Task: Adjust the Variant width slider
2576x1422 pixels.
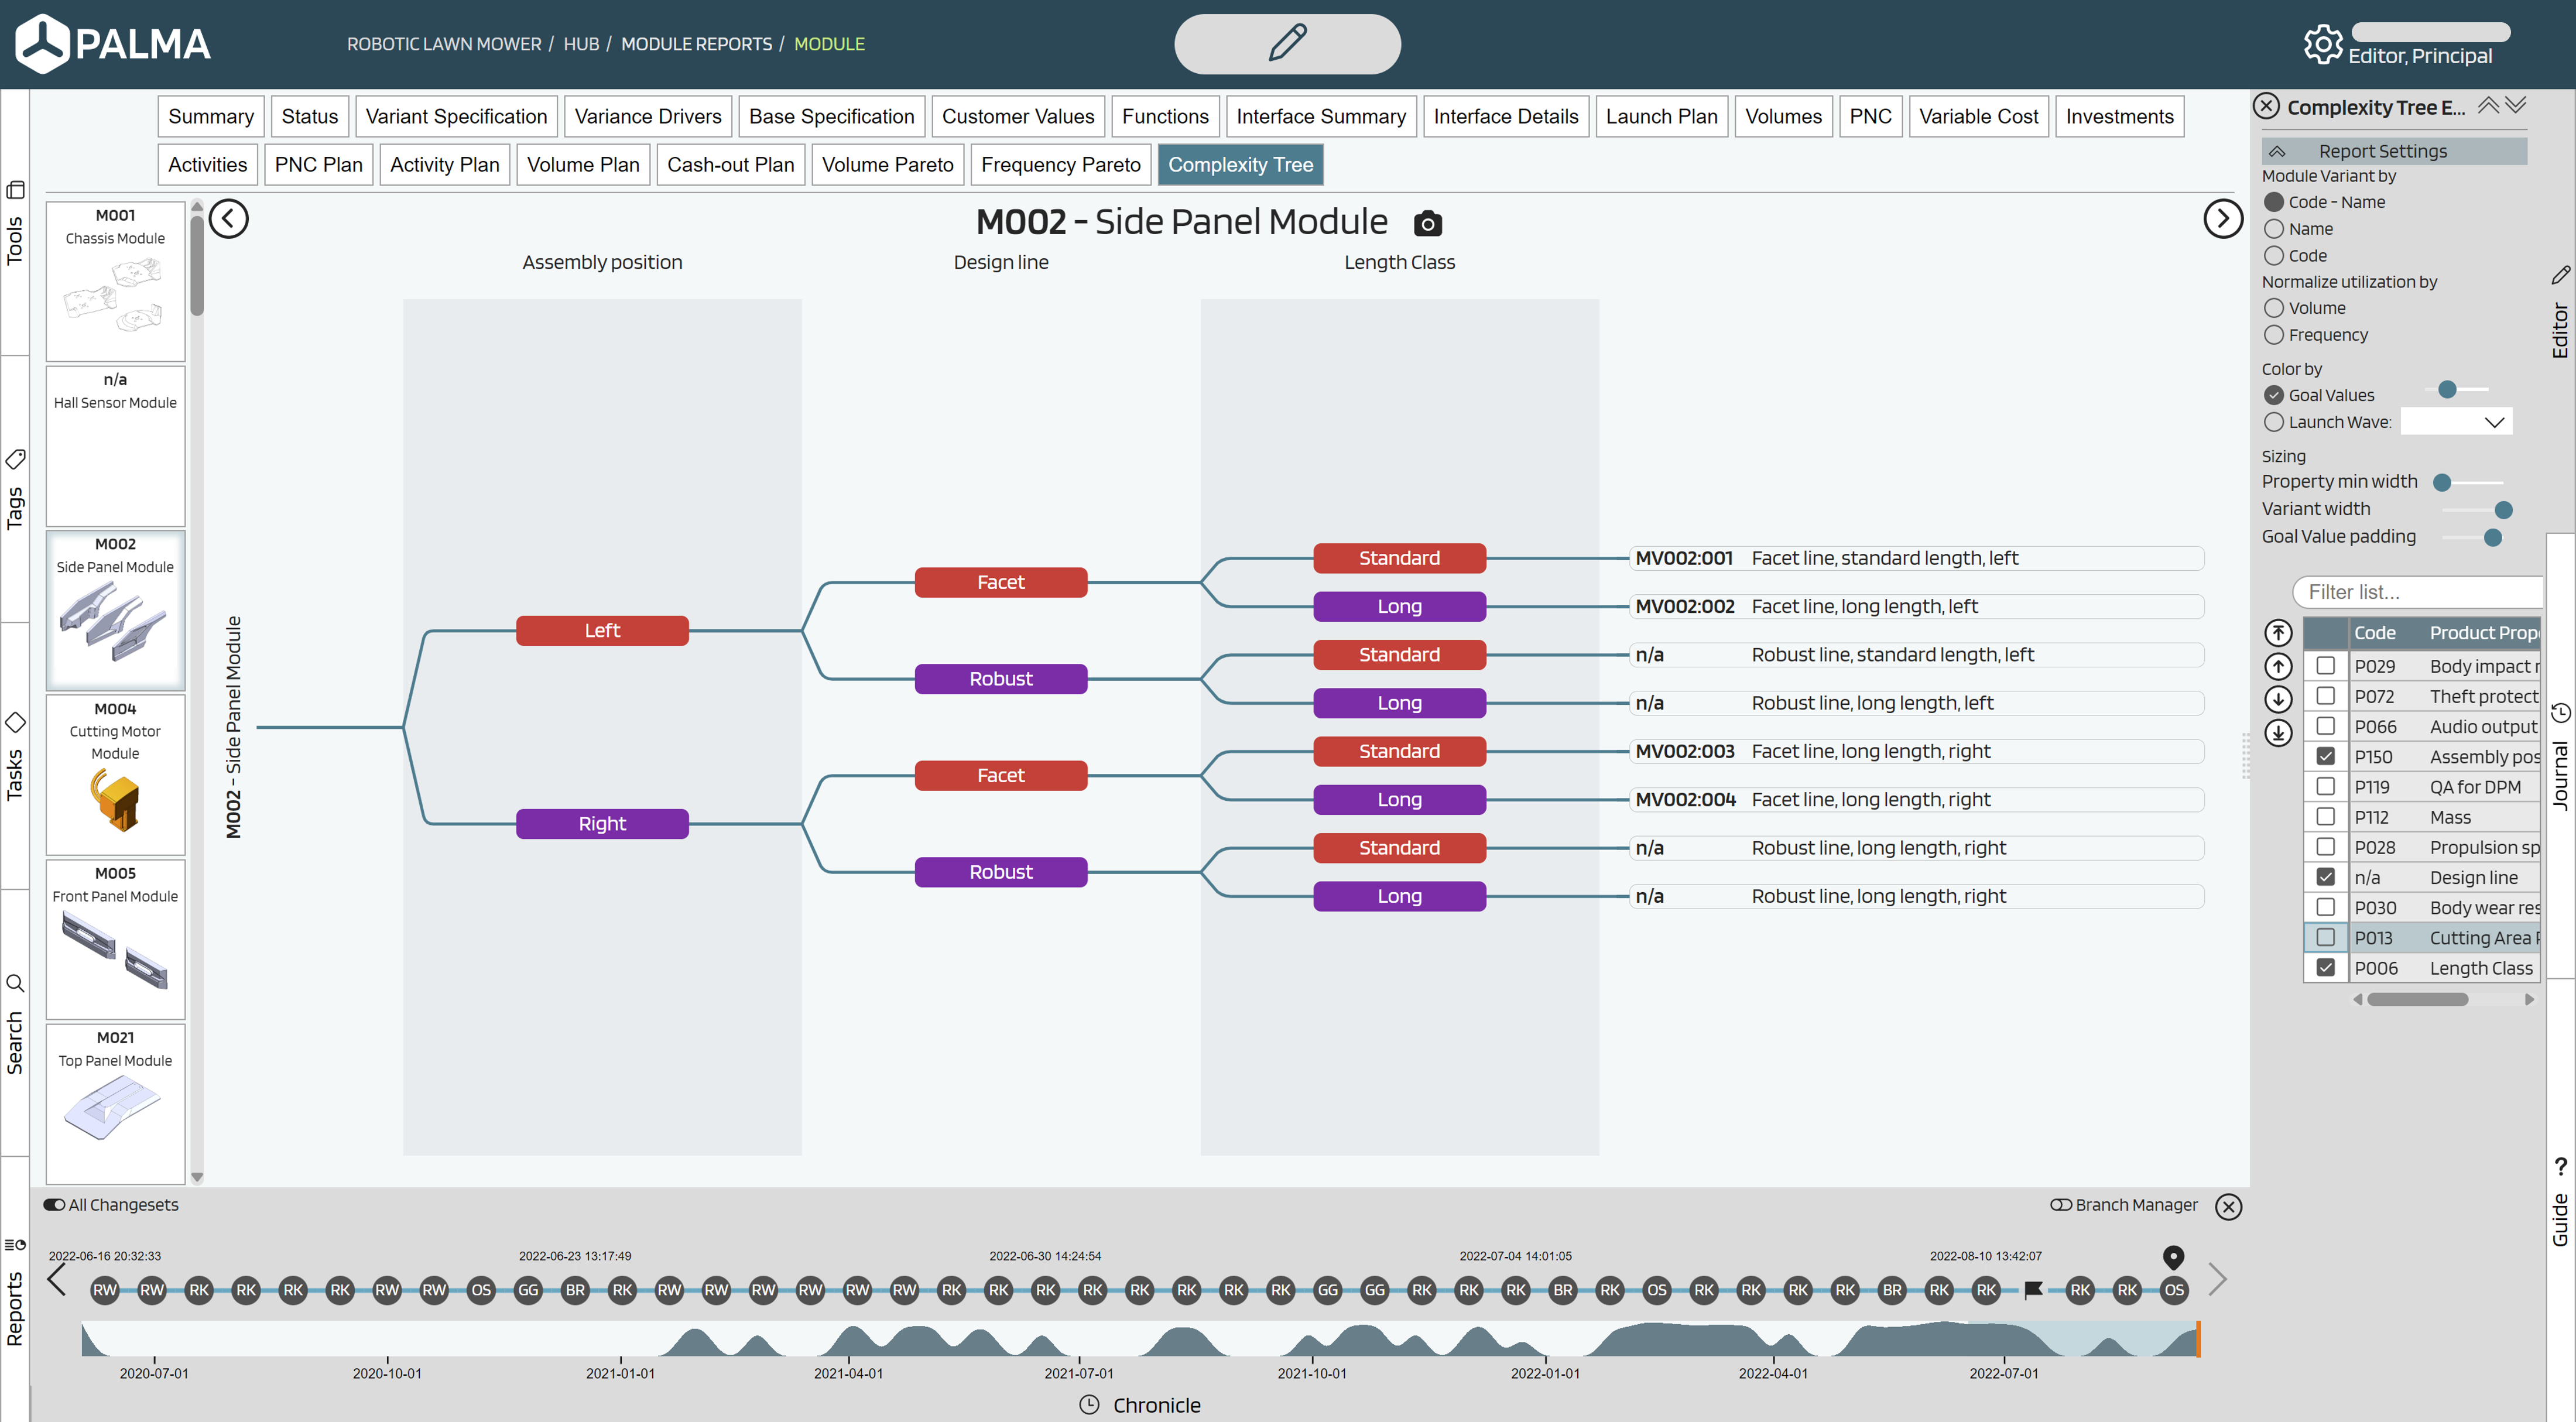Action: pos(2503,510)
